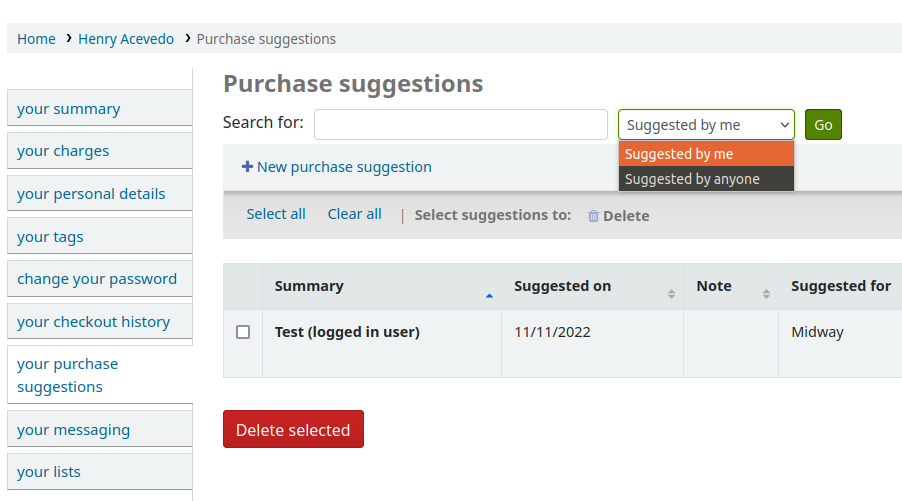Screen dimensions: 902x501
Task: Click the red Delete selected button
Action: pyautogui.click(x=293, y=430)
